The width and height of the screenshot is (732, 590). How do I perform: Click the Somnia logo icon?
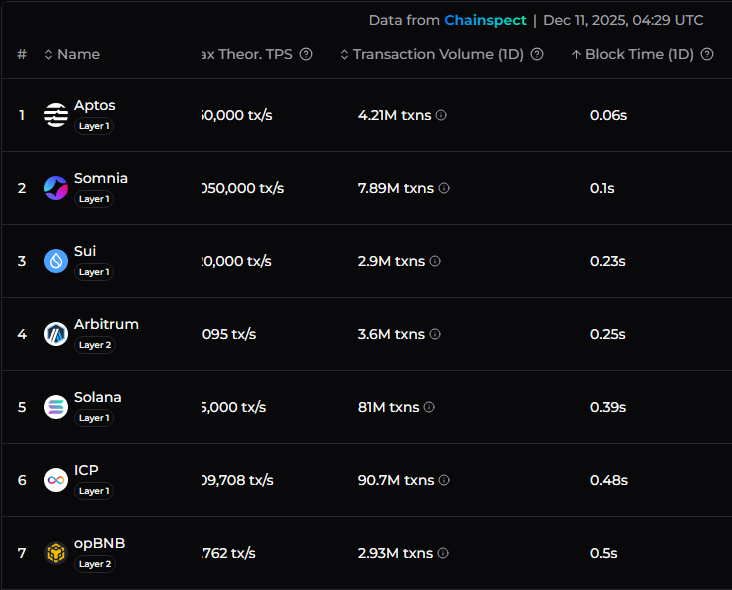(56, 188)
